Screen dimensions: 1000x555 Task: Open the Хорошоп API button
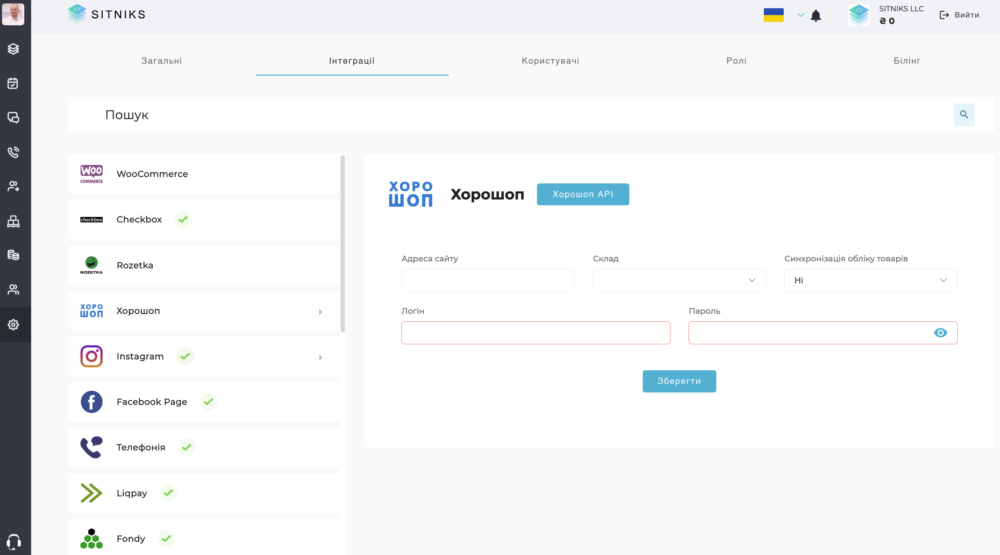point(583,194)
